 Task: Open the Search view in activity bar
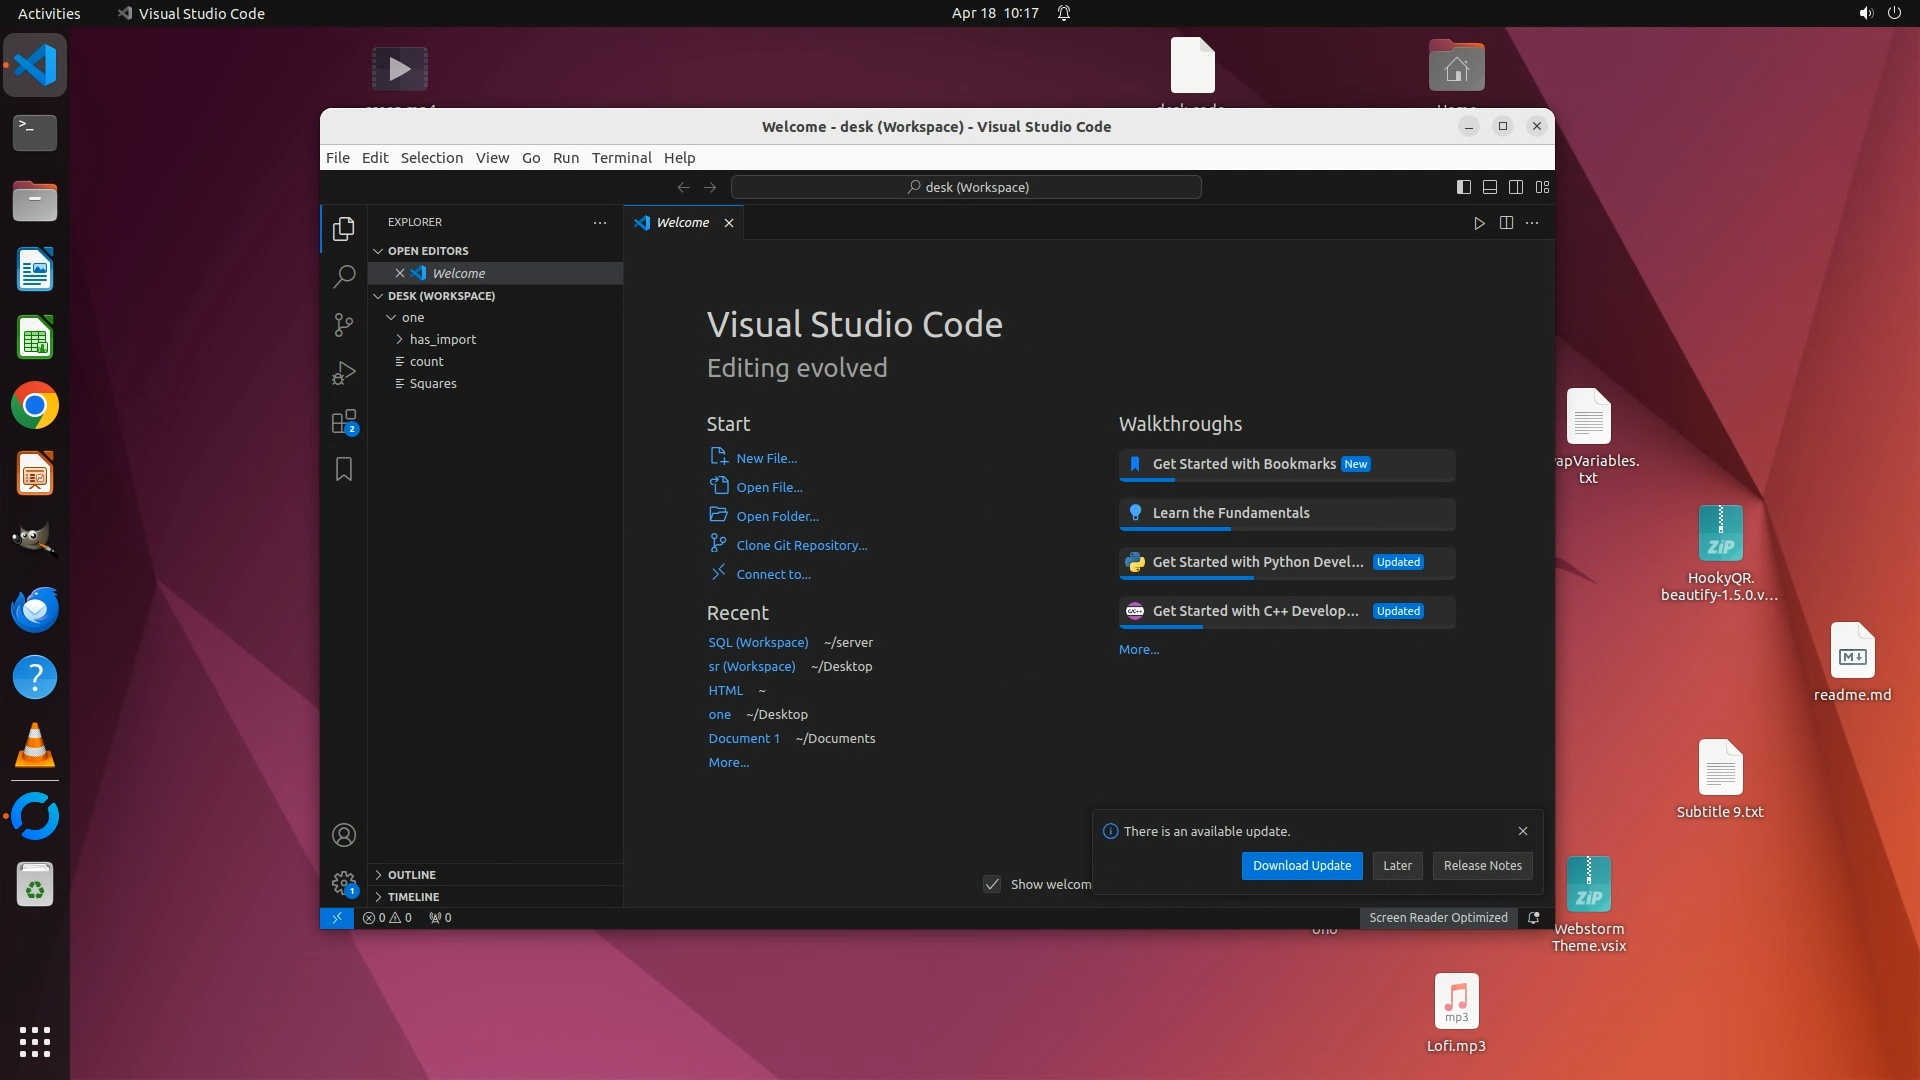pyautogui.click(x=344, y=276)
